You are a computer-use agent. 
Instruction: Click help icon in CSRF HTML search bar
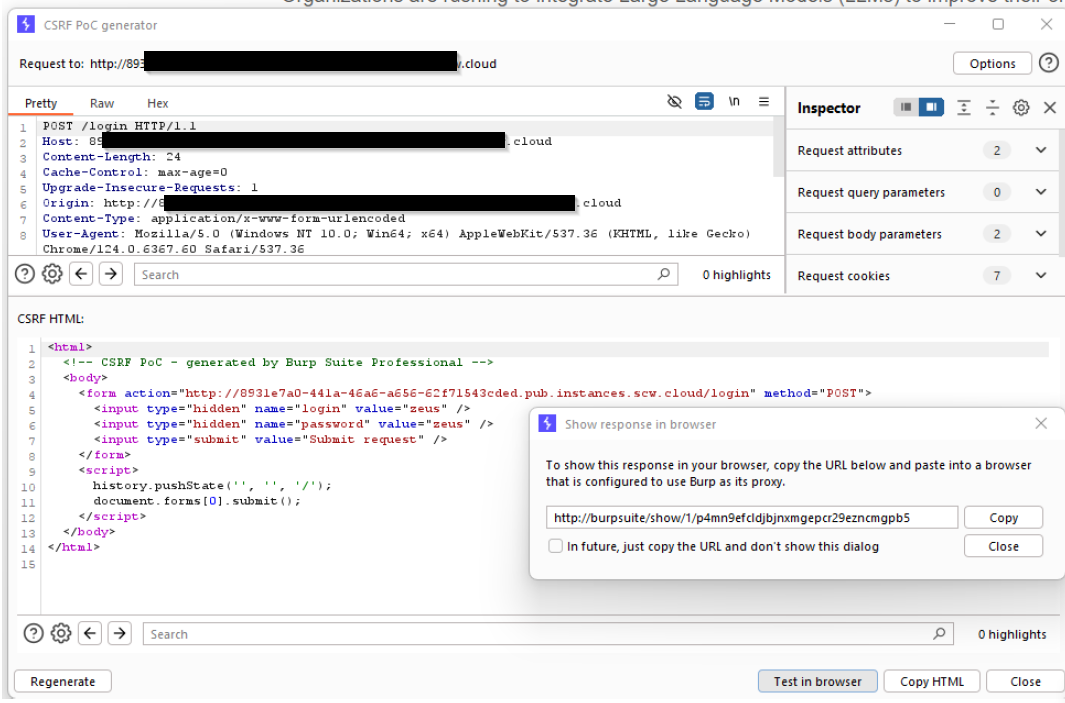(33, 634)
